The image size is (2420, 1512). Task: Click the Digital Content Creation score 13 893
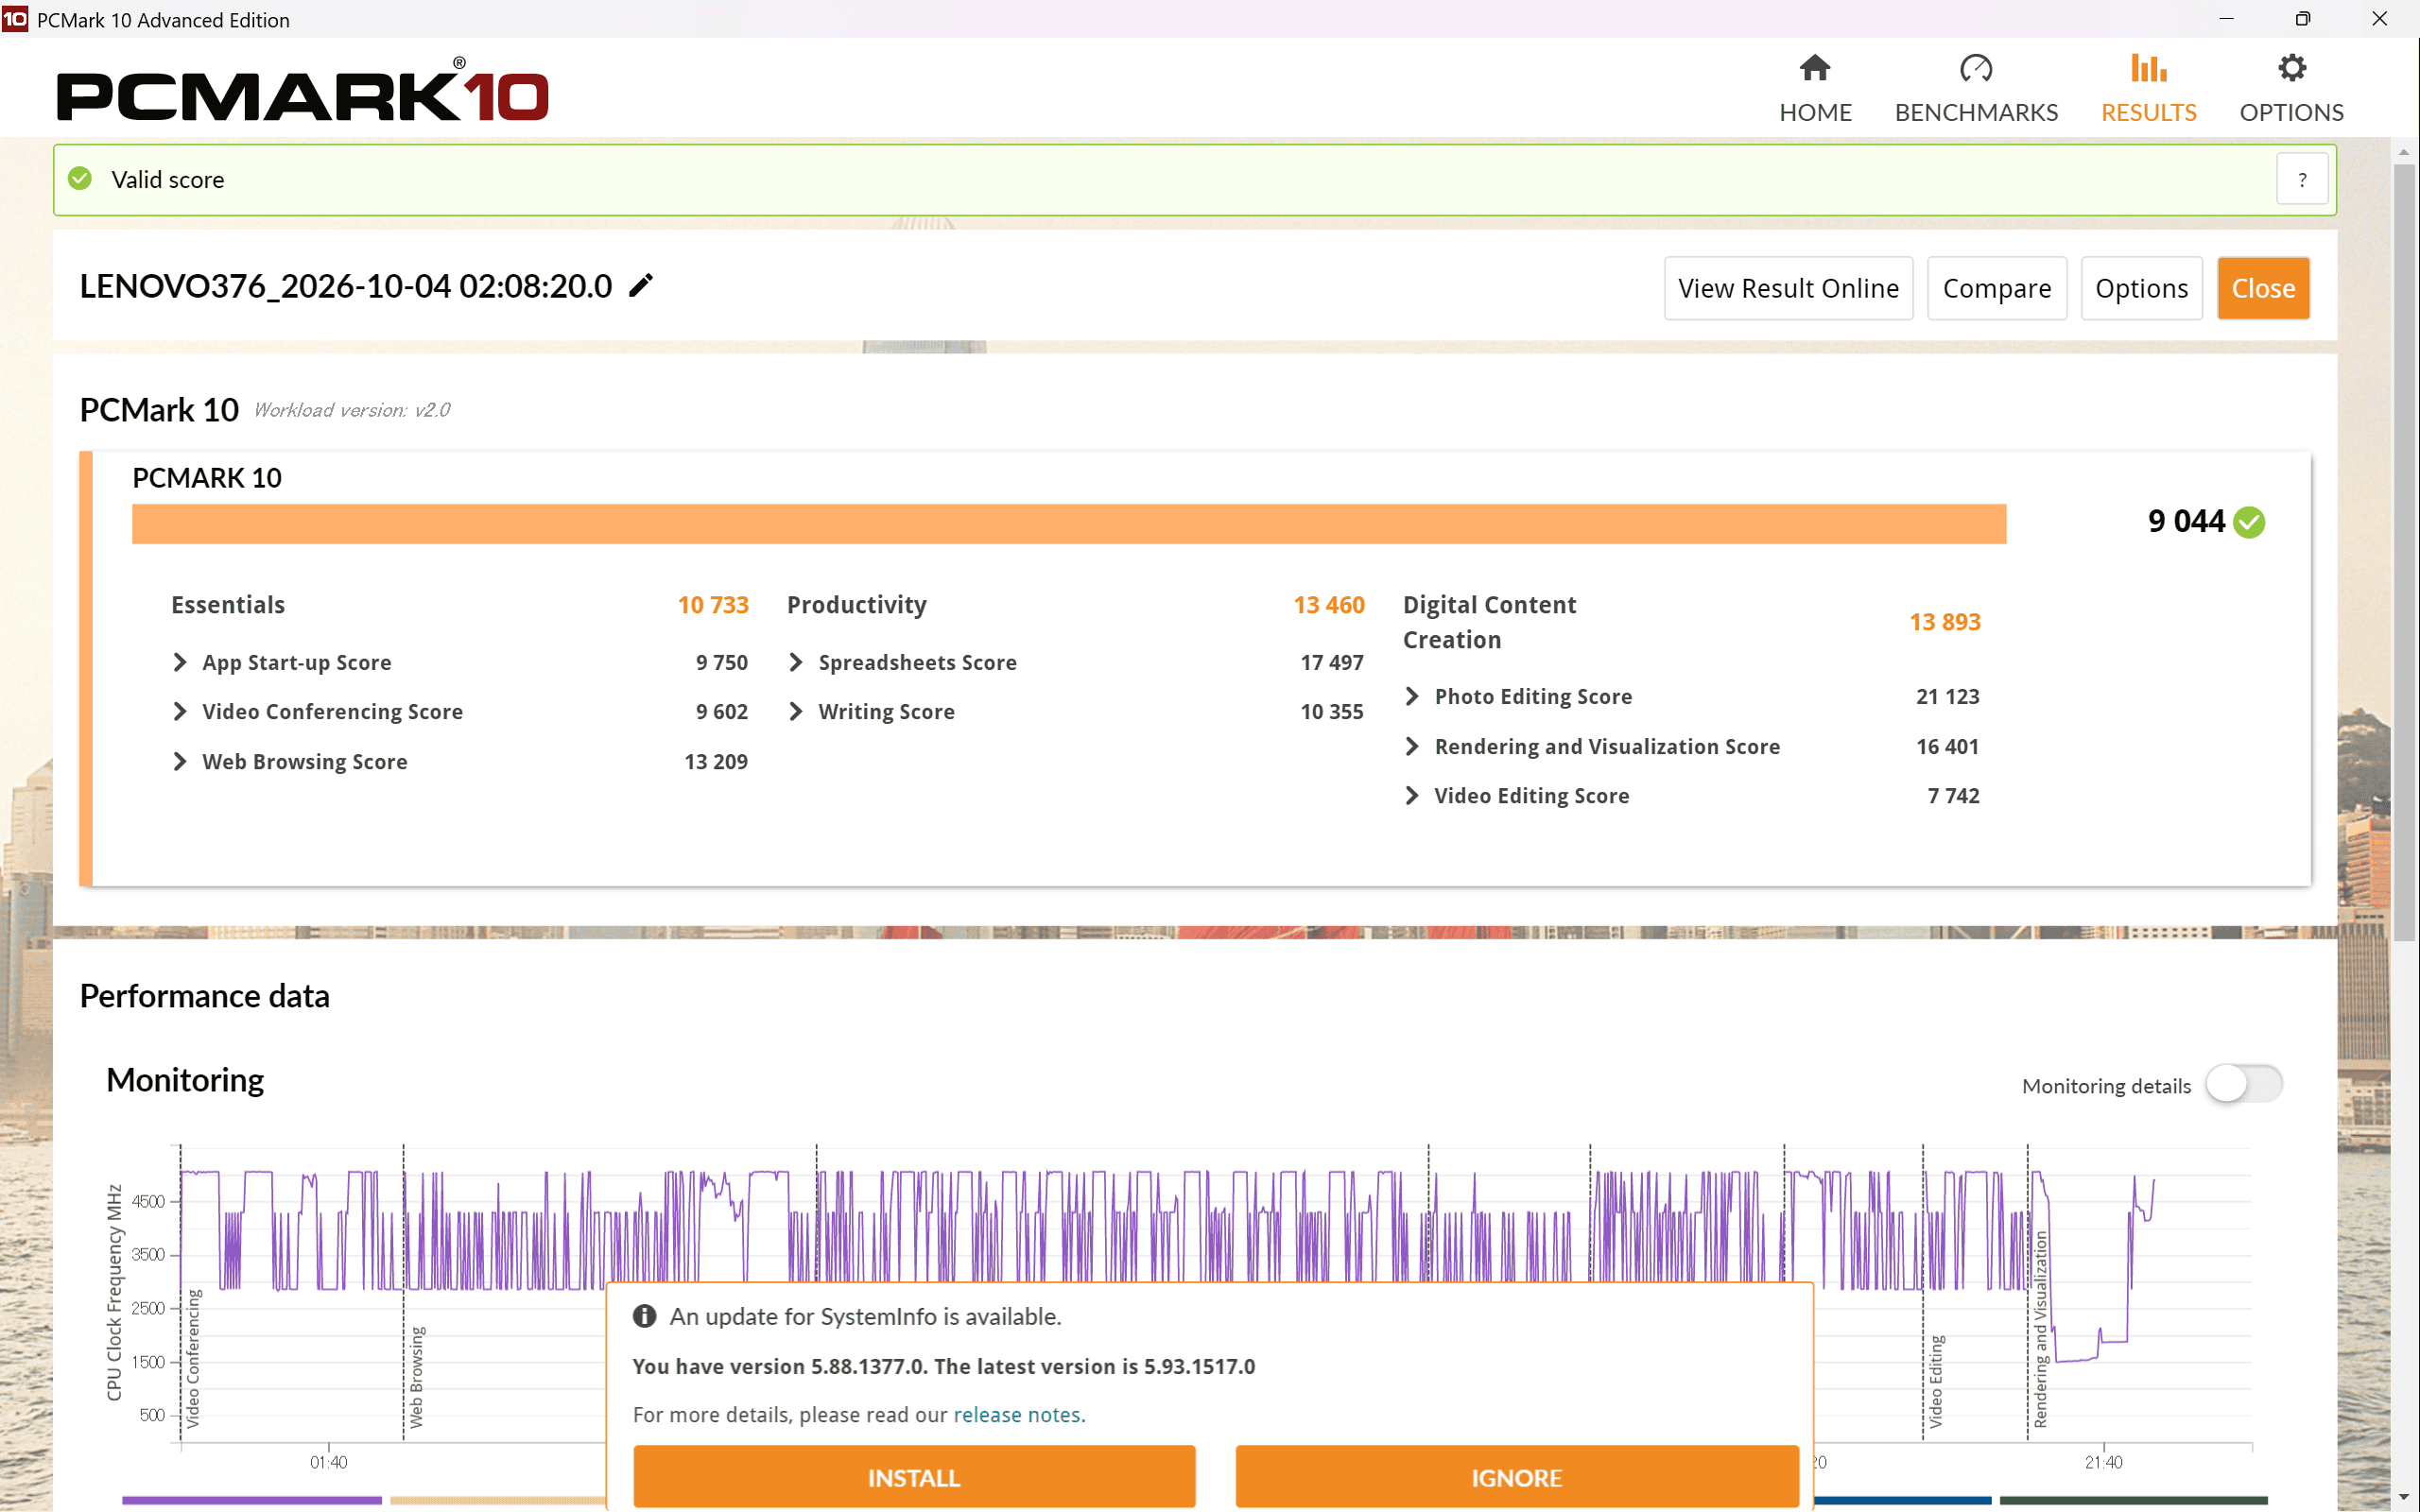point(1945,621)
